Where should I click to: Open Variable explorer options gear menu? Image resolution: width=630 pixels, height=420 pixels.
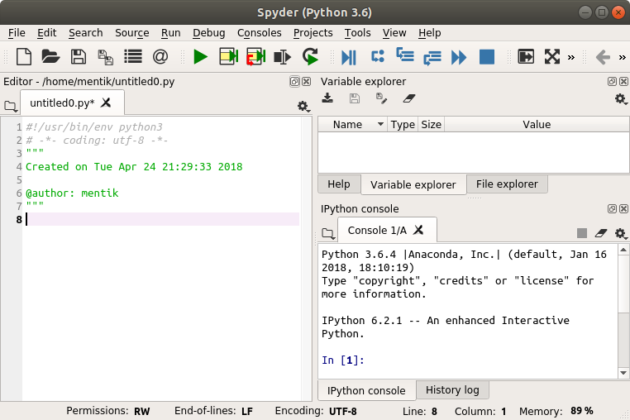pyautogui.click(x=620, y=99)
